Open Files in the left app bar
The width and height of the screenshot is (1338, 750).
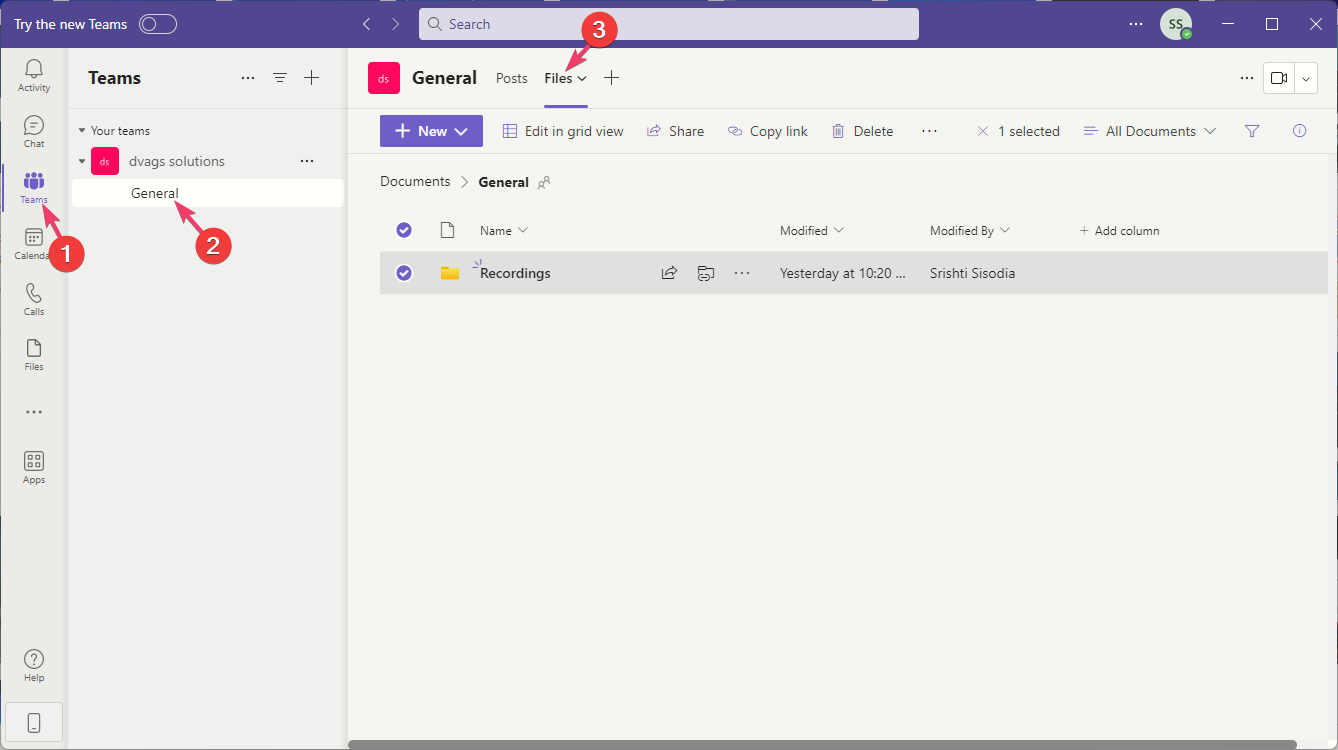click(34, 354)
